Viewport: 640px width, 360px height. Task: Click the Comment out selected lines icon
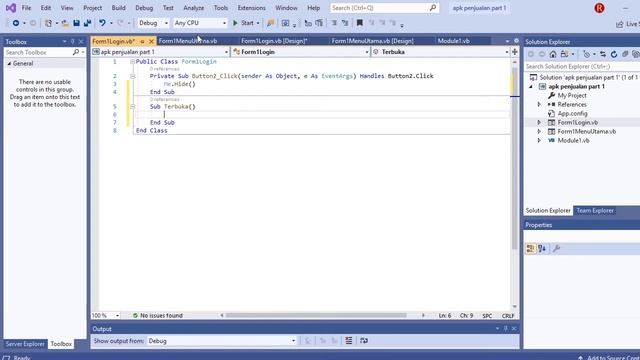point(334,23)
